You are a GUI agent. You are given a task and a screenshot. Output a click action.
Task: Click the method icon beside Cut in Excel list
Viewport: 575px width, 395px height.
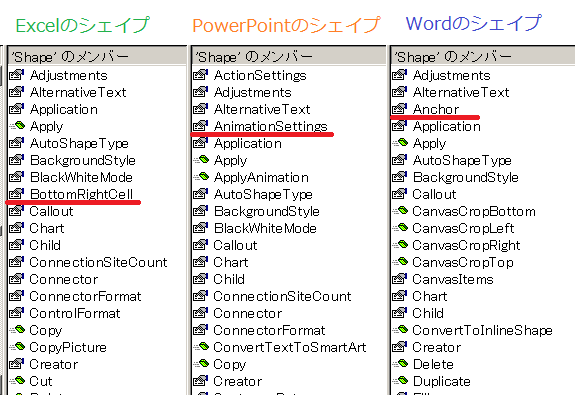click(x=17, y=381)
